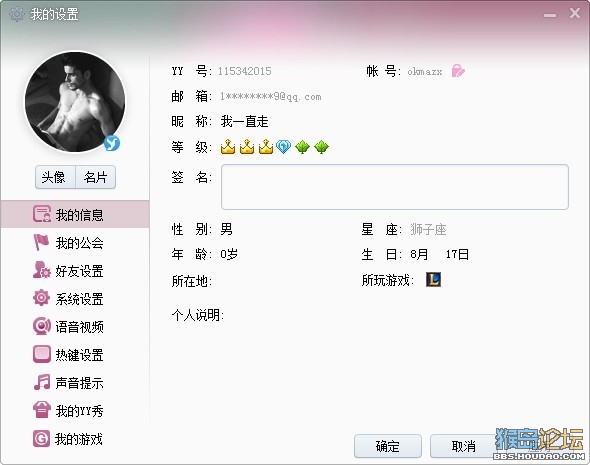Select 语音视频 settings
Screen dimensions: 590x465
click(75, 327)
